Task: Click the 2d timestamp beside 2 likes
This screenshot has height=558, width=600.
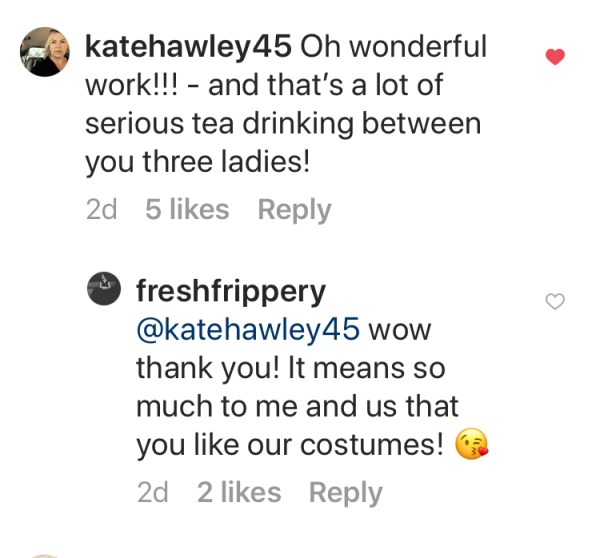Action: pyautogui.click(x=152, y=493)
